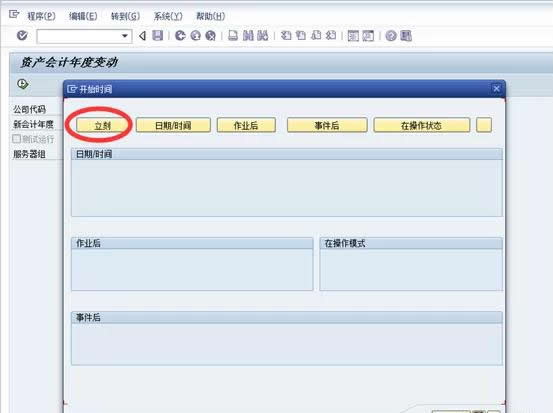The image size is (553, 413).
Task: Click the 作业后 button
Action: pyautogui.click(x=246, y=125)
